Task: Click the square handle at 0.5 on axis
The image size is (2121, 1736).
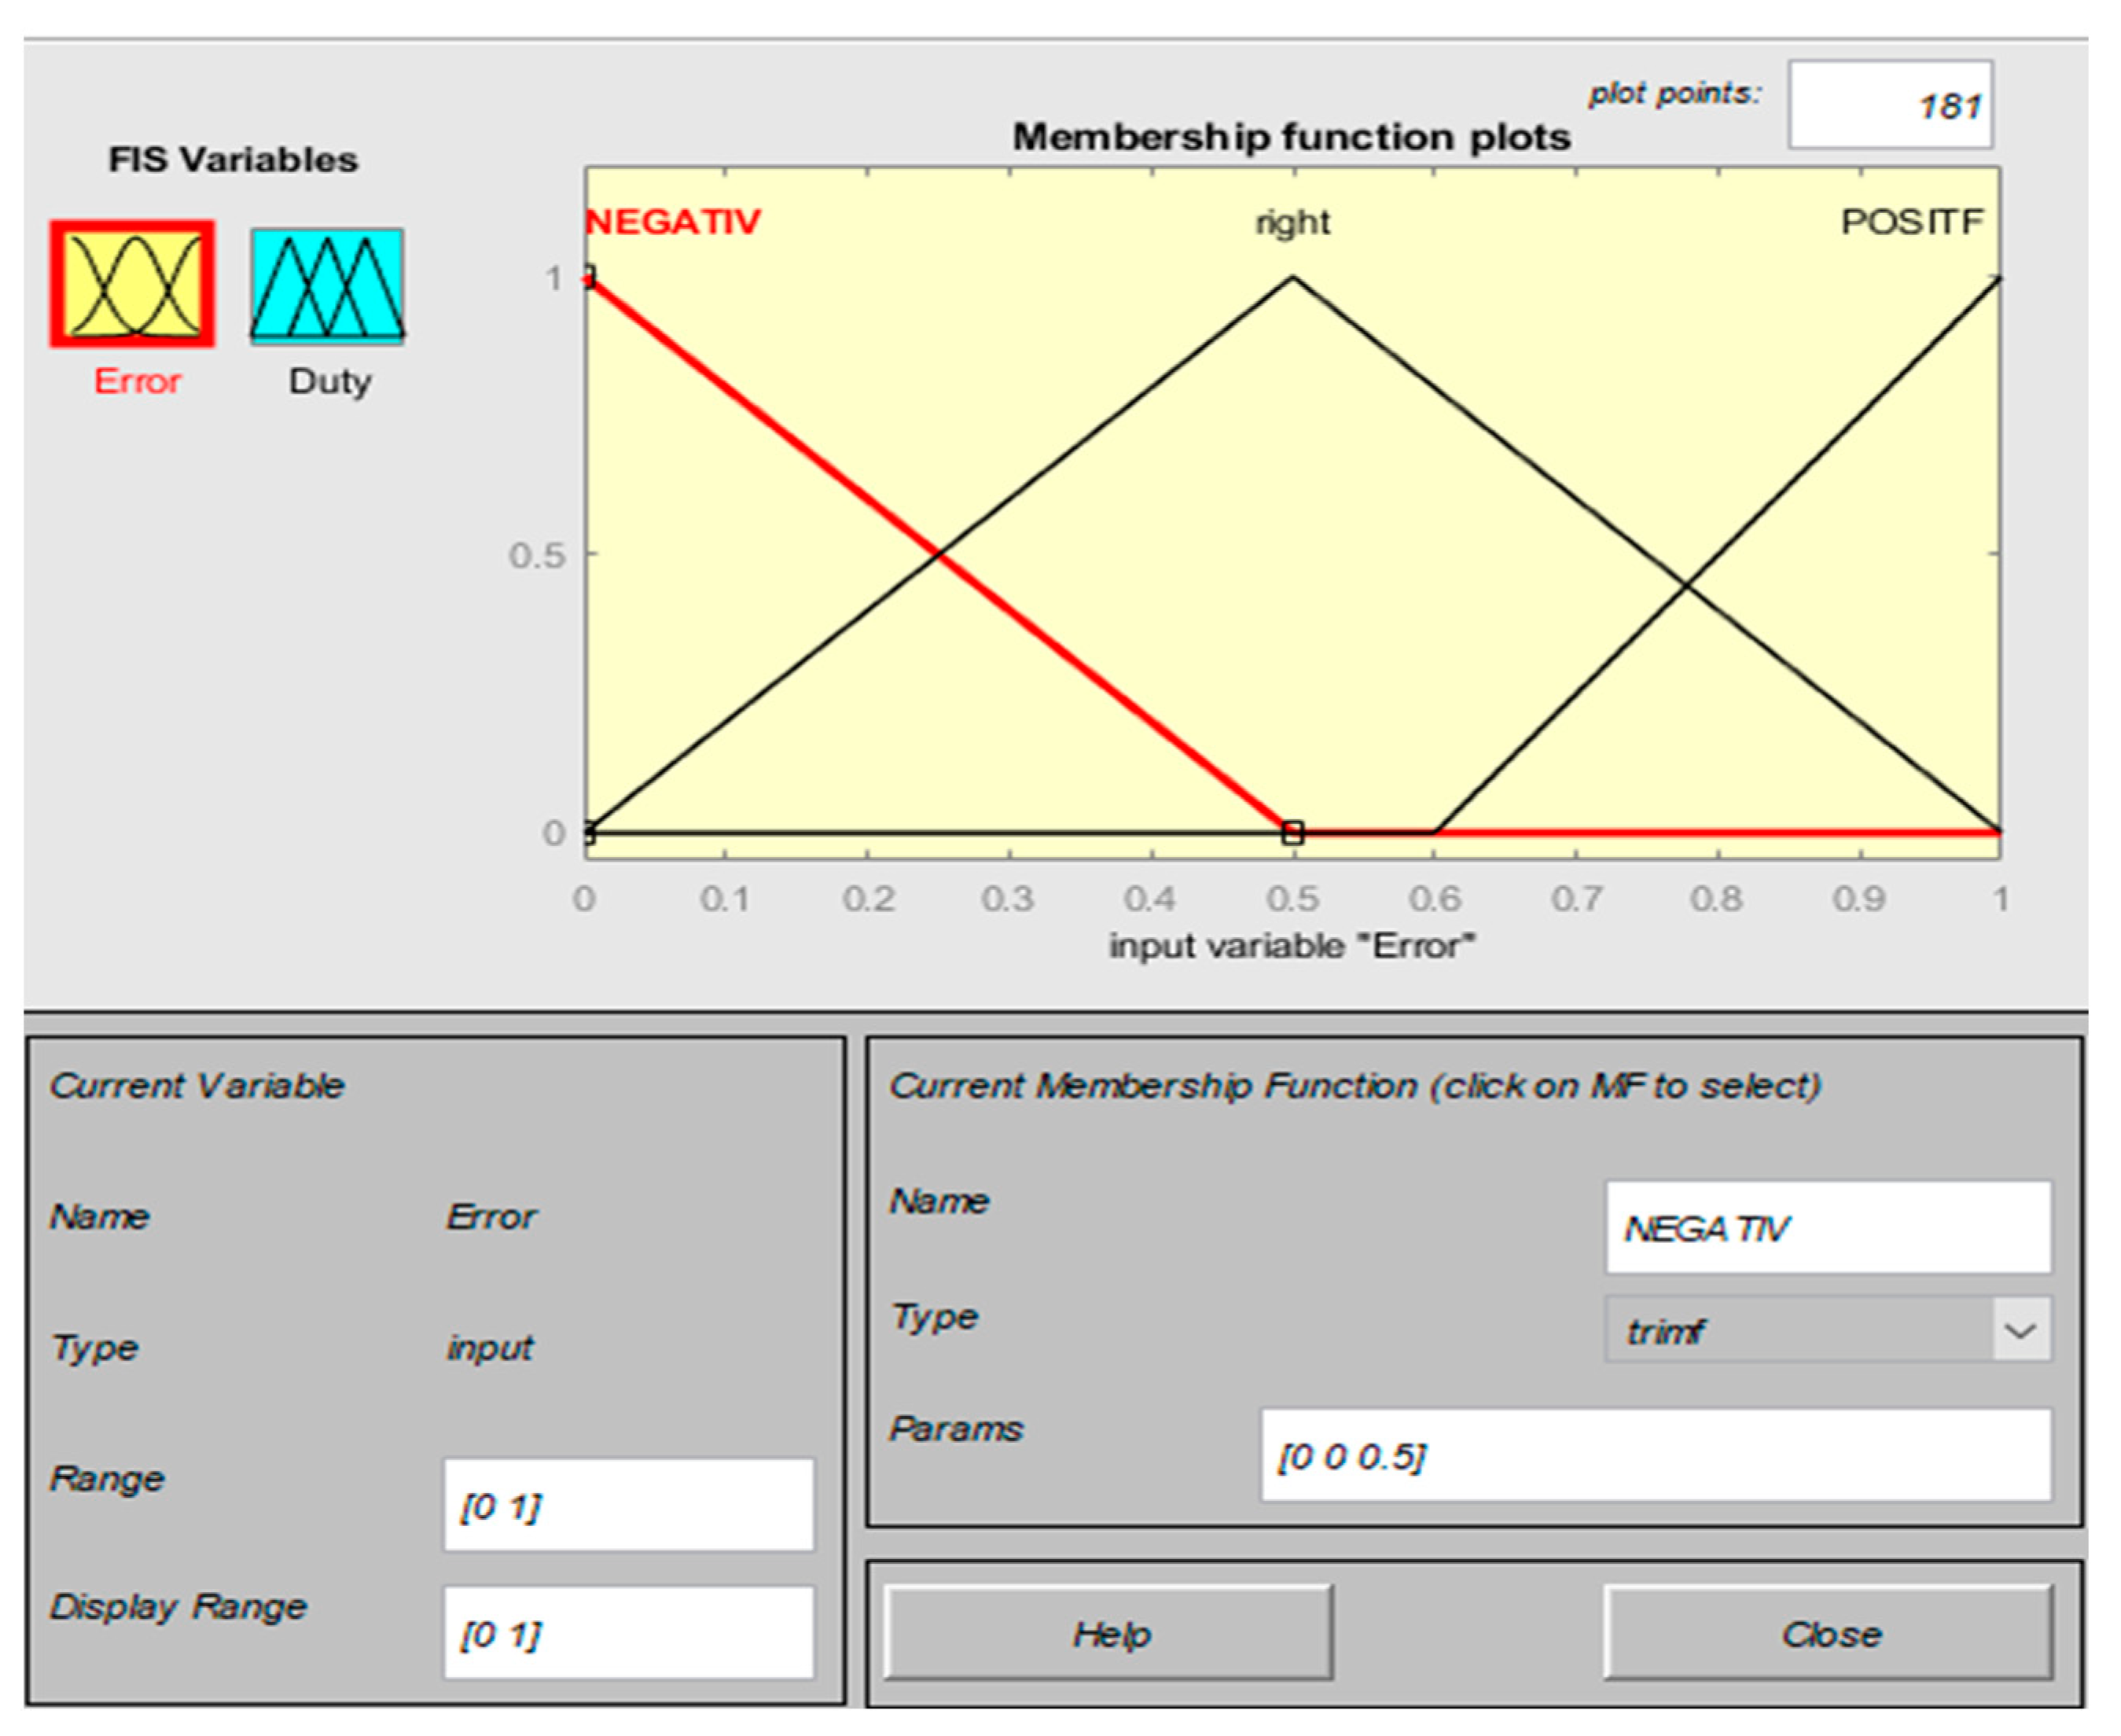Action: click(1292, 832)
